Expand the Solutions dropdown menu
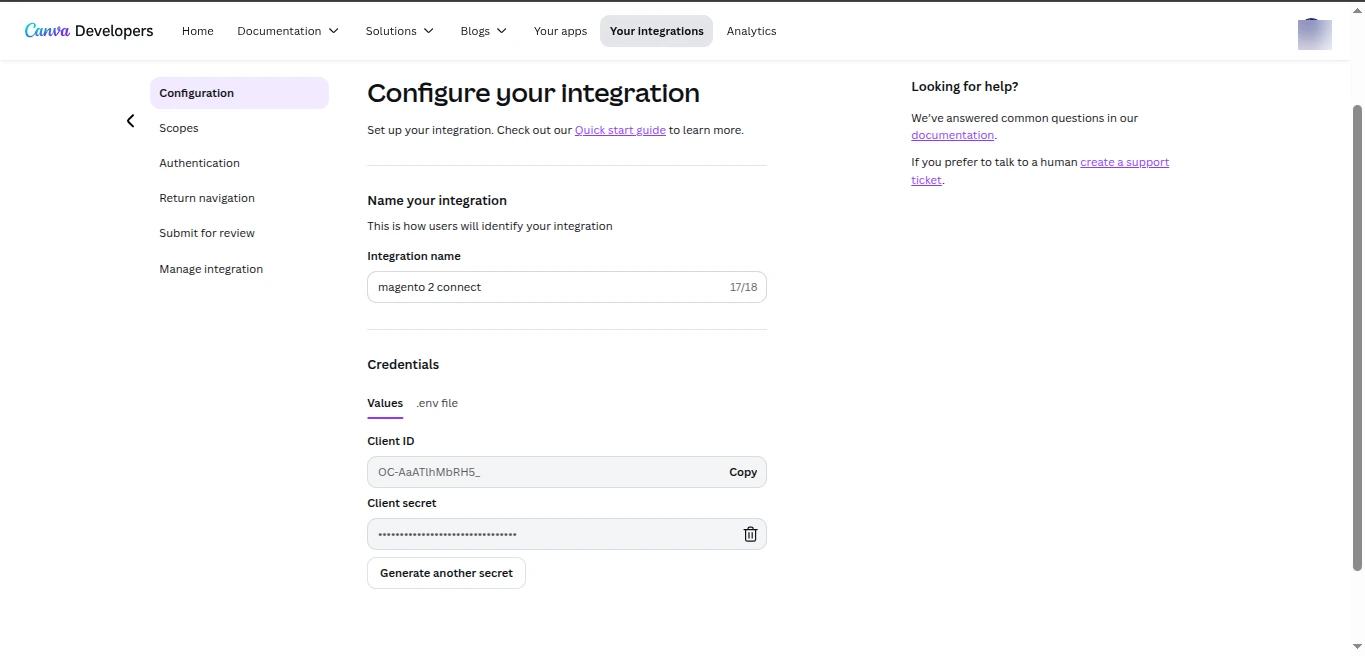 (x=400, y=31)
